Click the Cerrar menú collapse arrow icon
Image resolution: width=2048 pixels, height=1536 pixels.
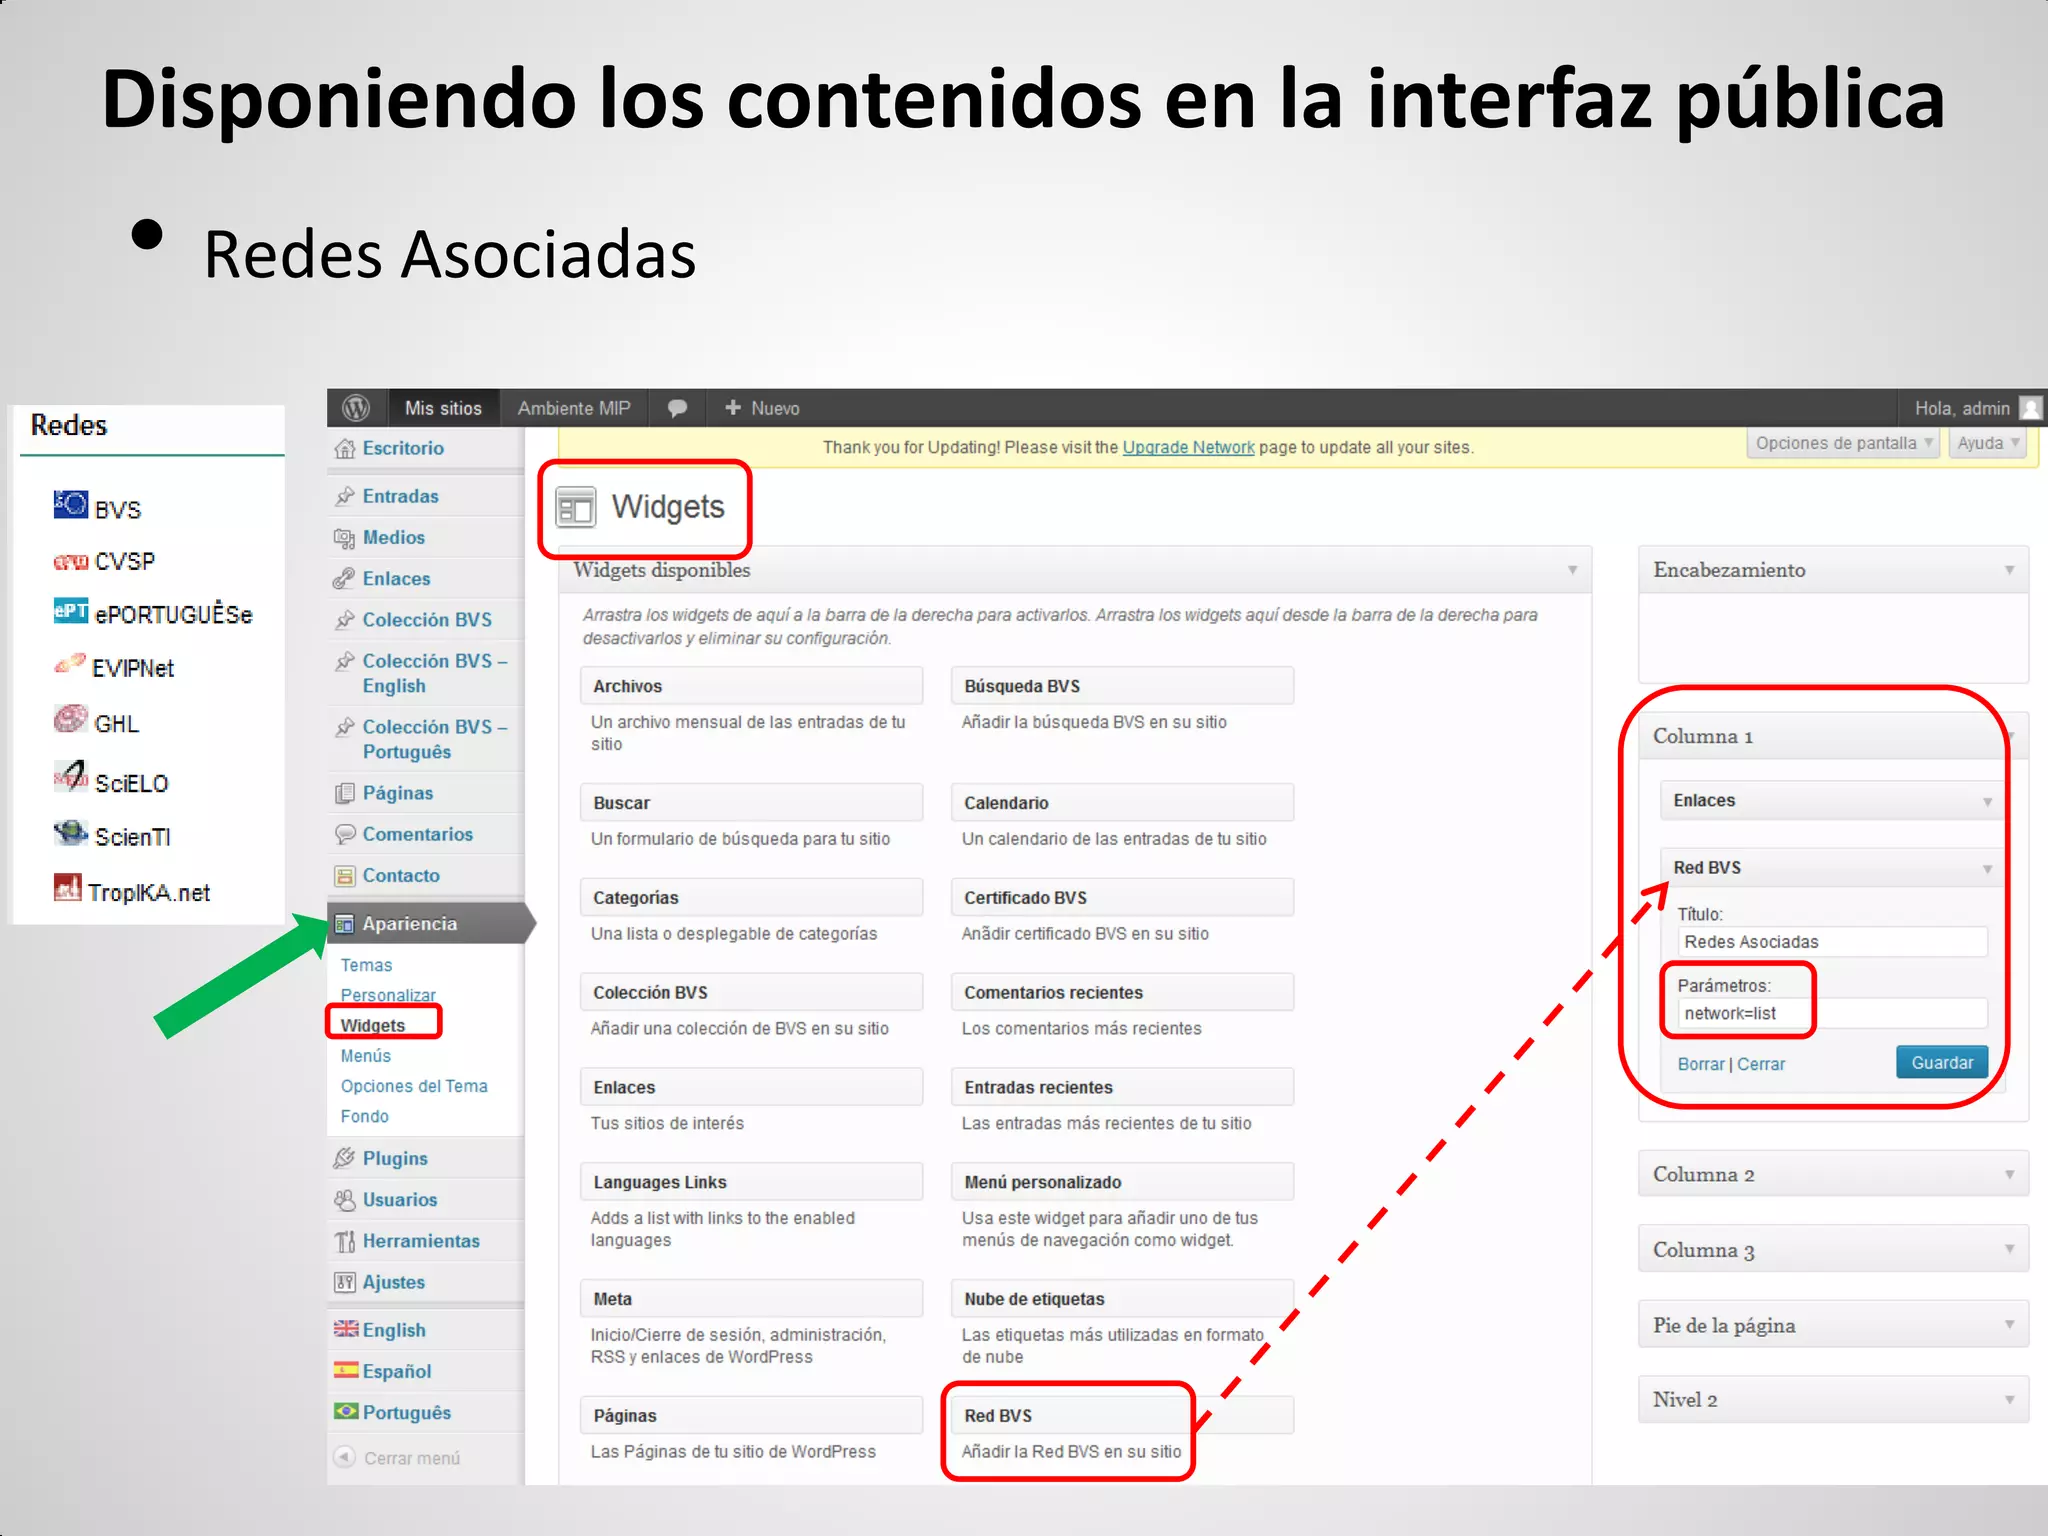click(x=345, y=1457)
